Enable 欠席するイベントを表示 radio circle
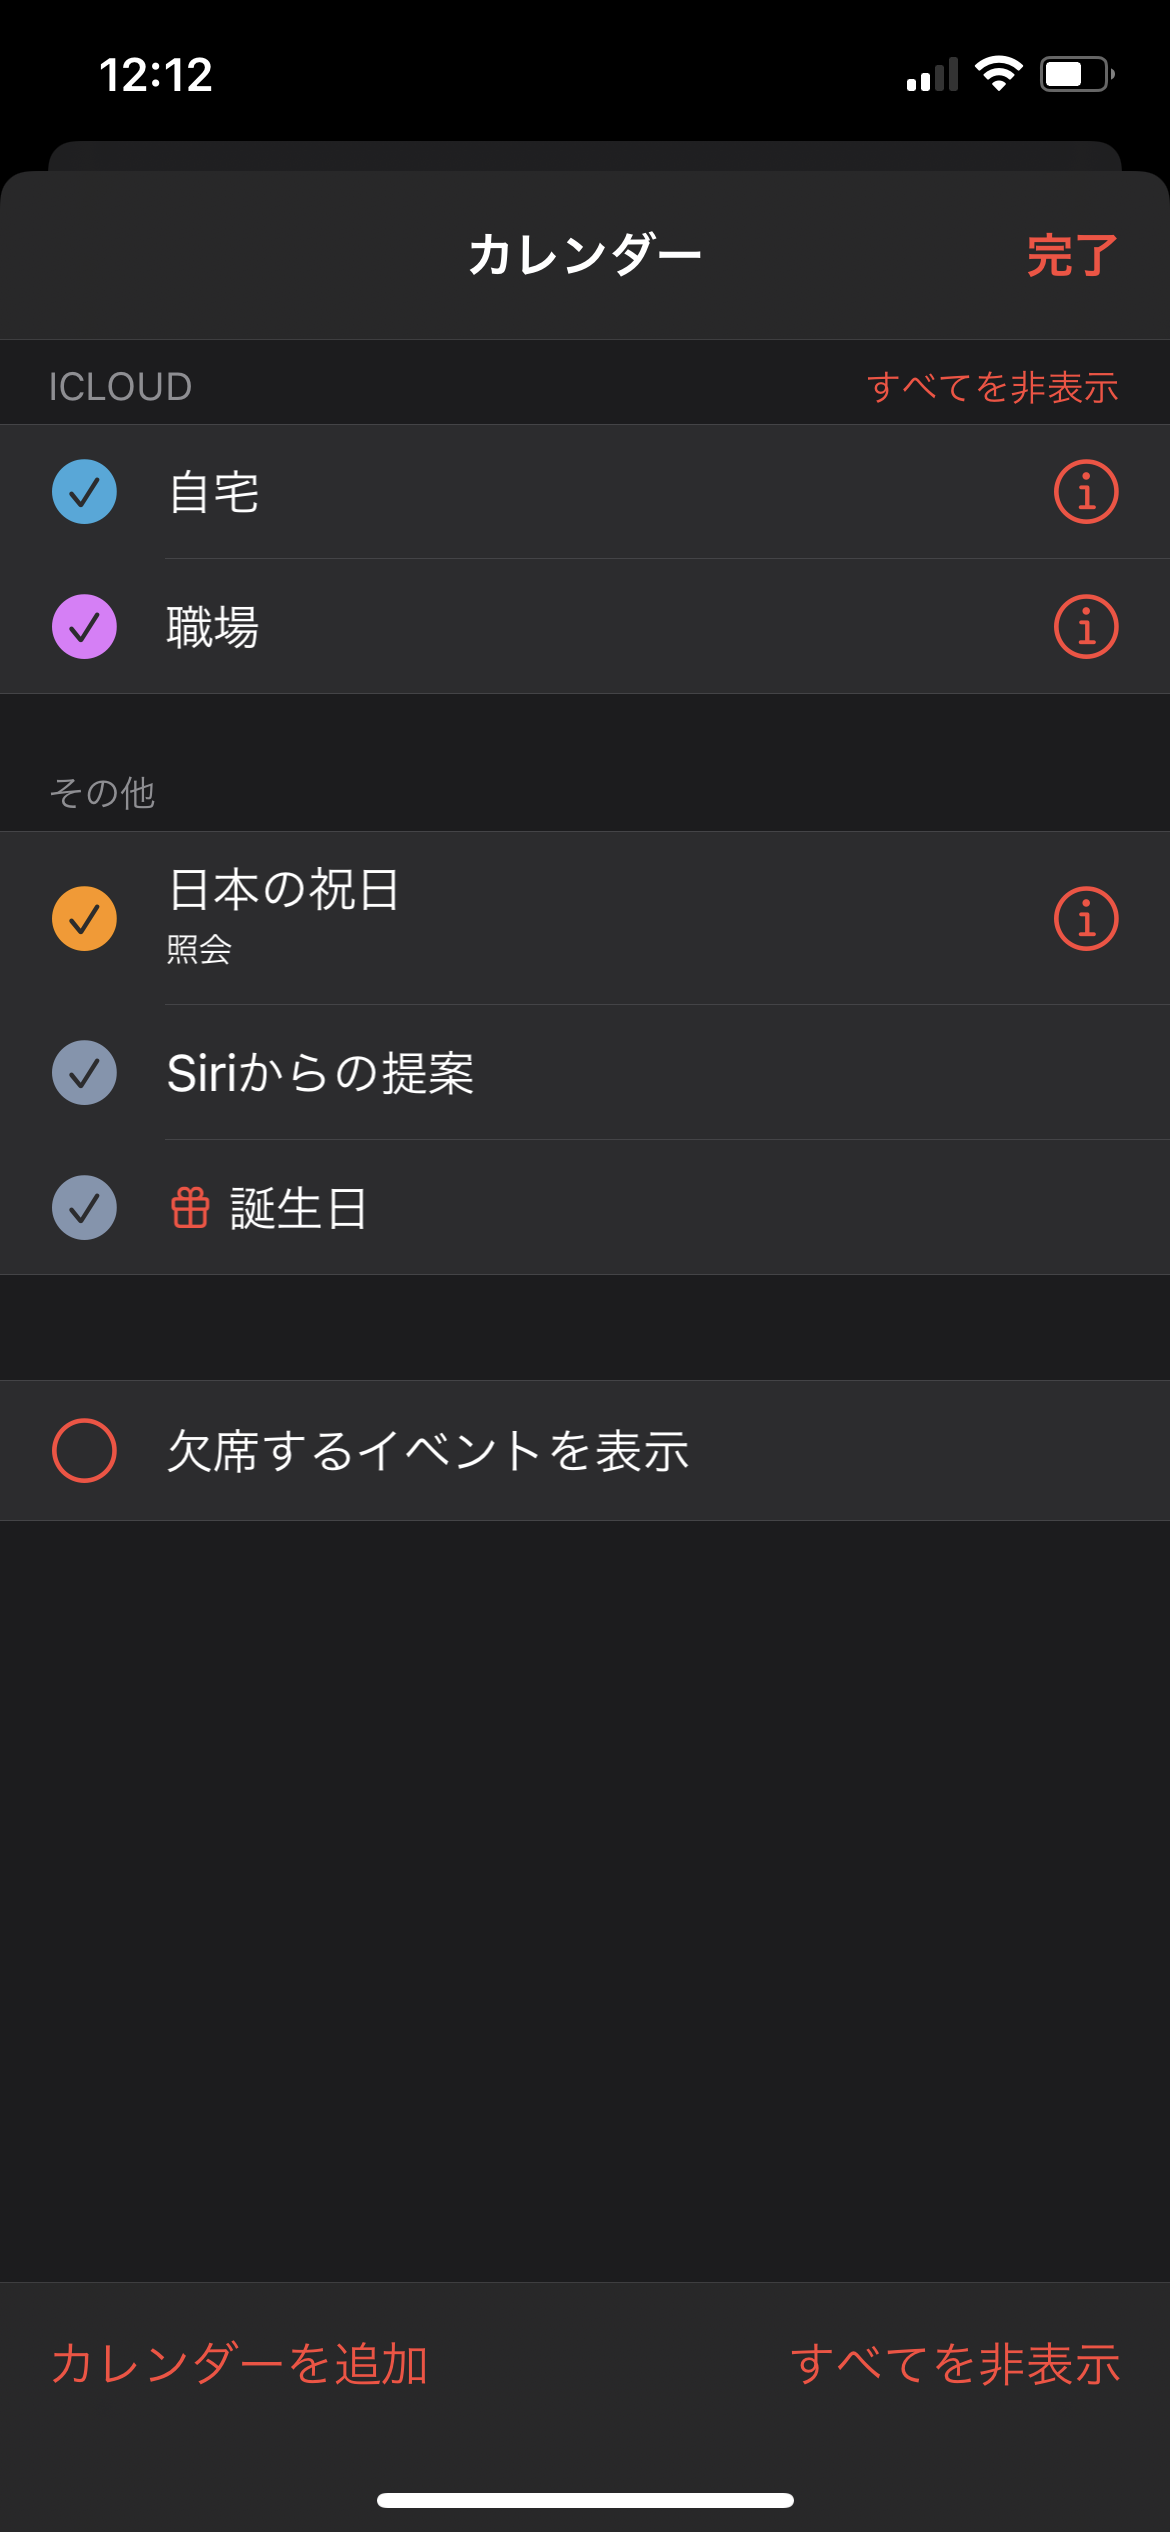Screen dimensions: 1170x2532 click(x=84, y=1450)
